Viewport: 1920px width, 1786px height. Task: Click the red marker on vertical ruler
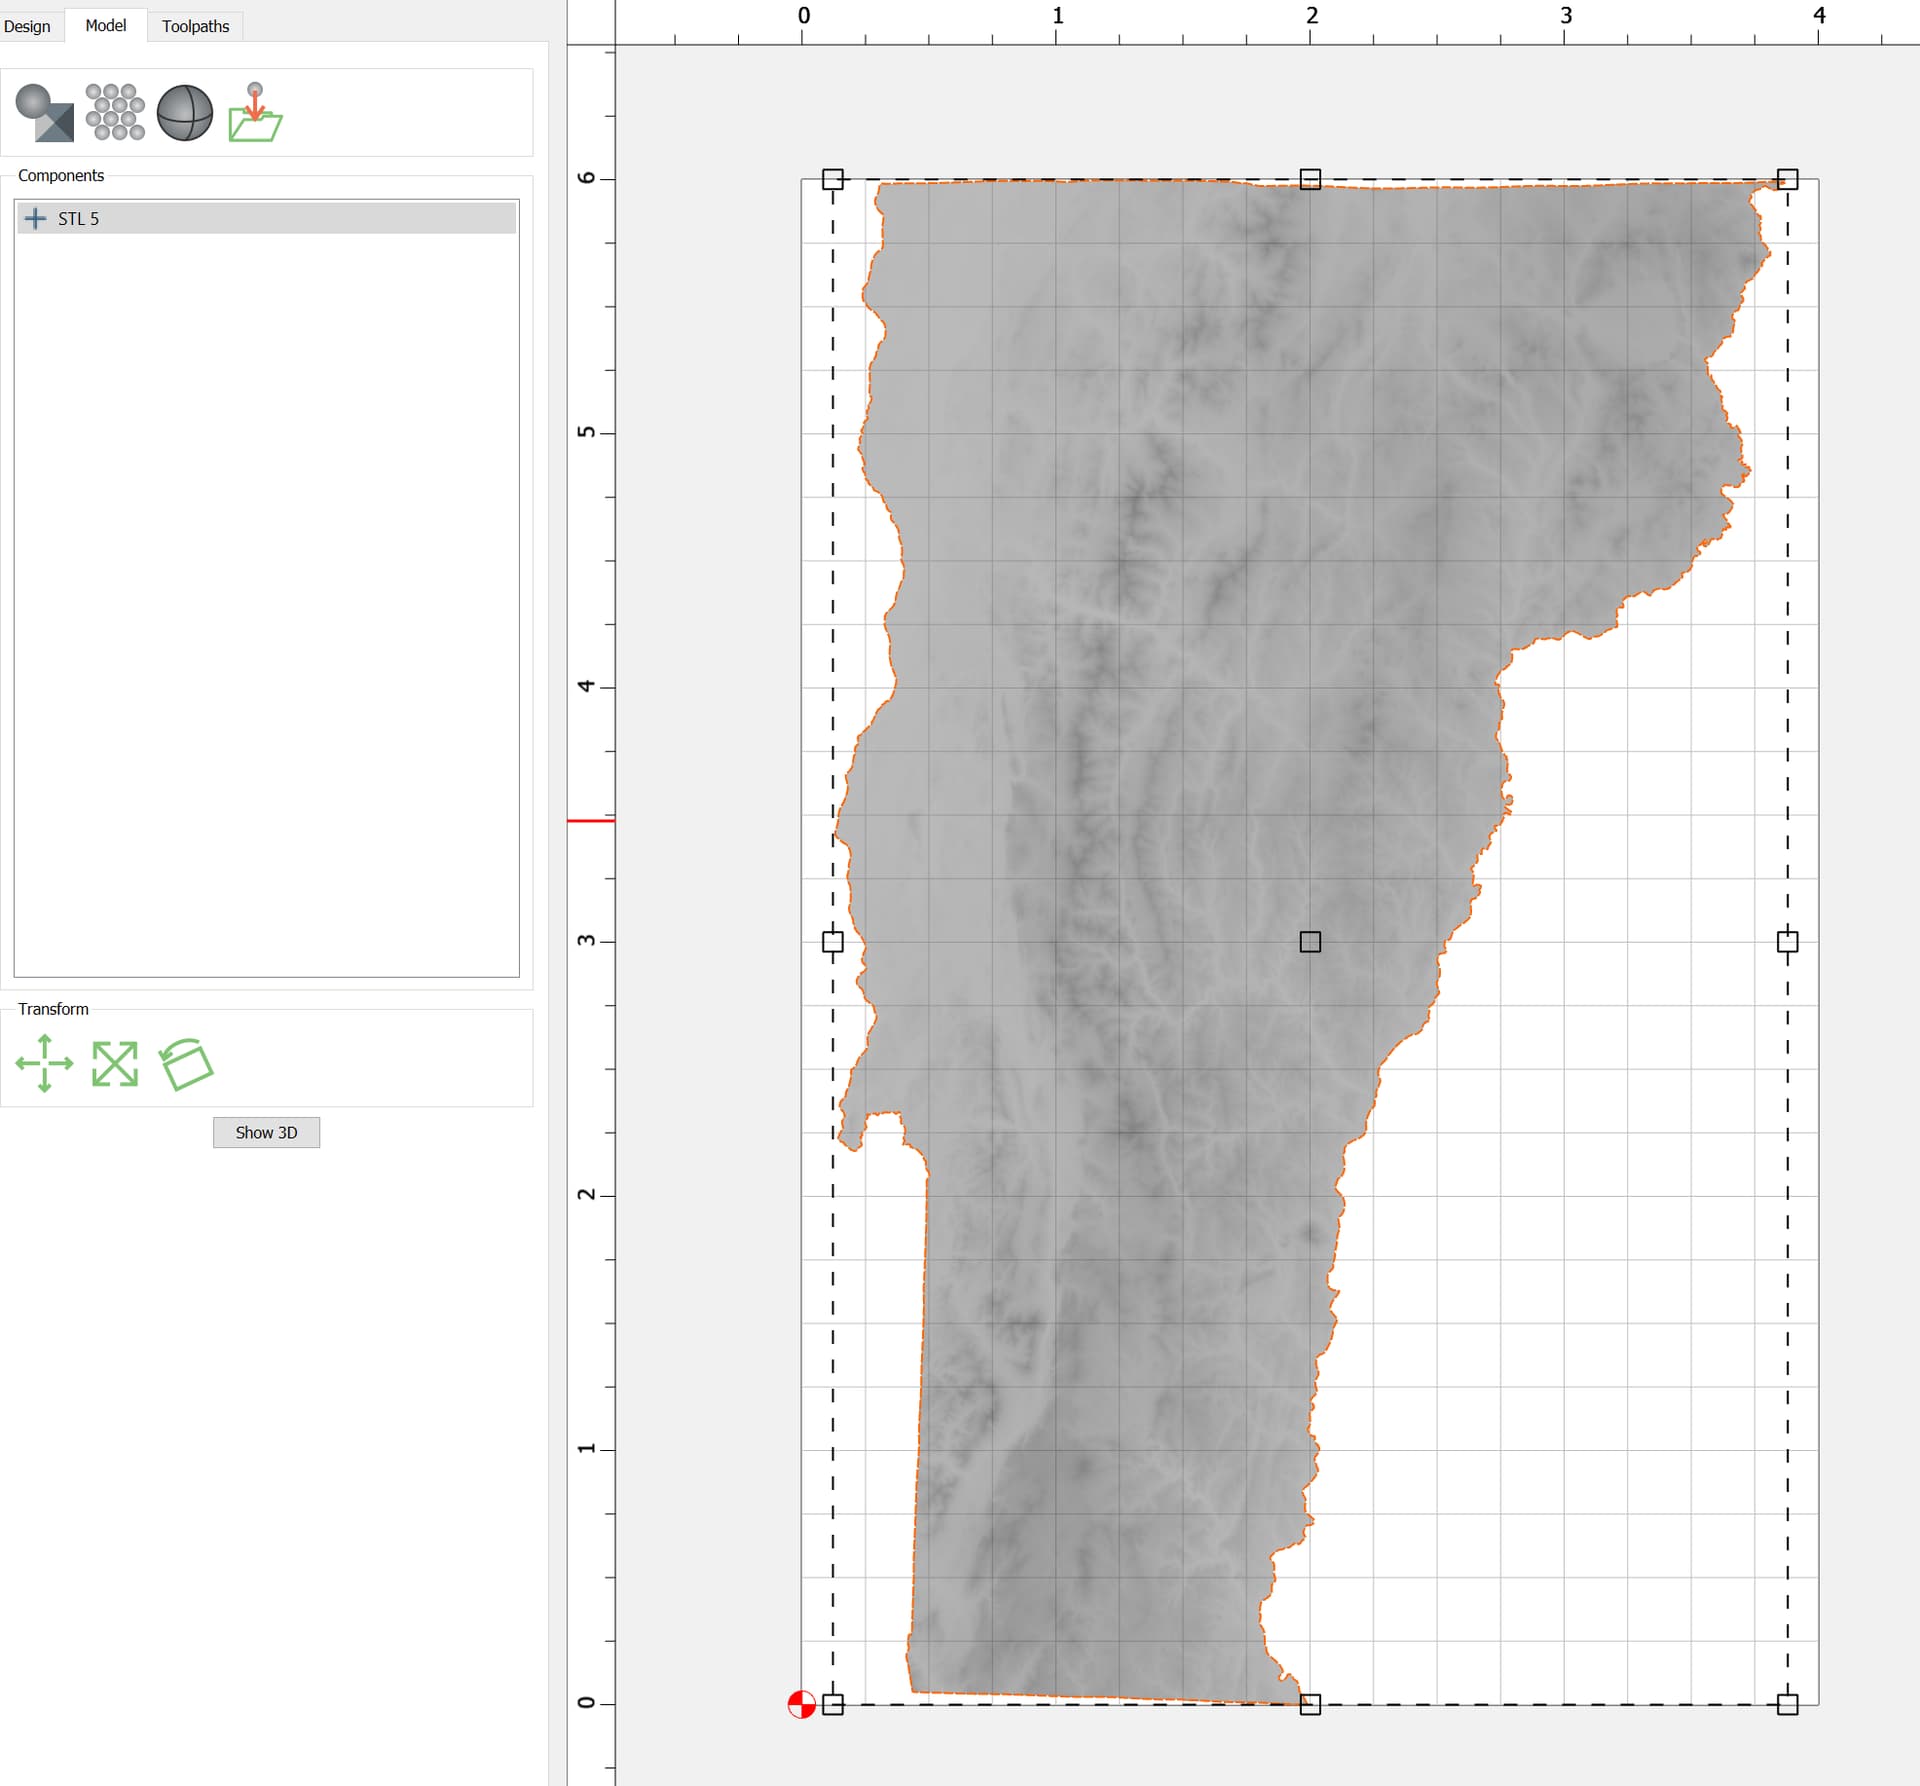(591, 821)
